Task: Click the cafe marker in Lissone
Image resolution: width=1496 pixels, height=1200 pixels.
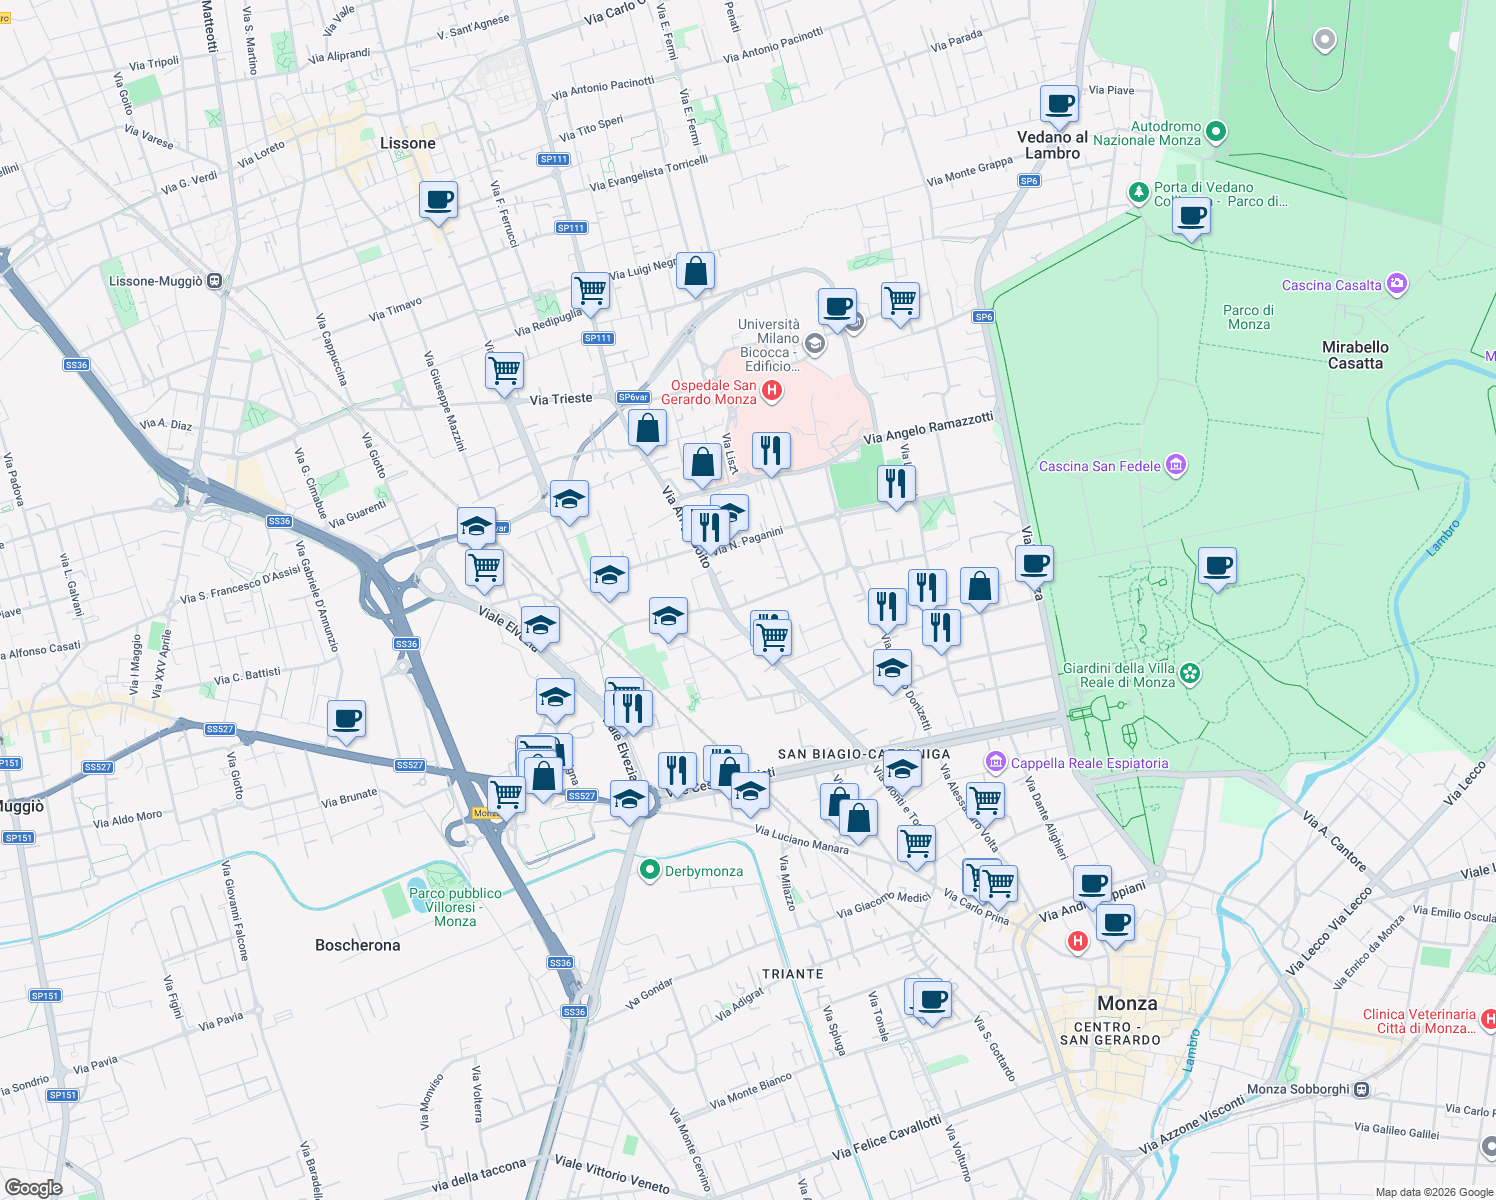Action: coord(438,200)
